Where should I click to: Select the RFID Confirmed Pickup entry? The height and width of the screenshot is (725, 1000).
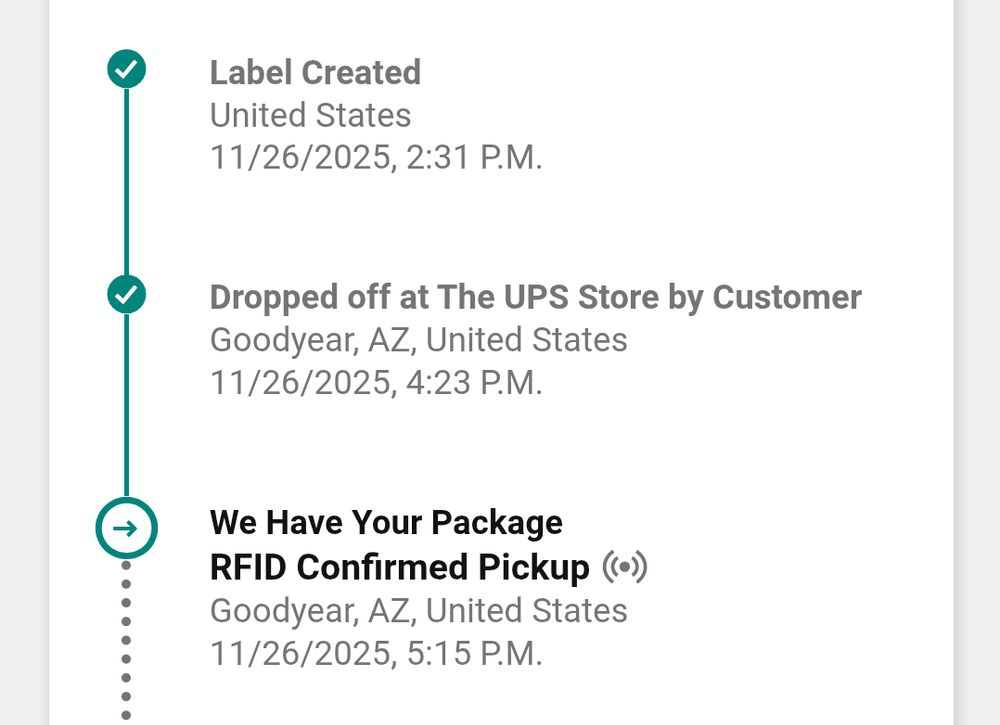click(x=398, y=565)
